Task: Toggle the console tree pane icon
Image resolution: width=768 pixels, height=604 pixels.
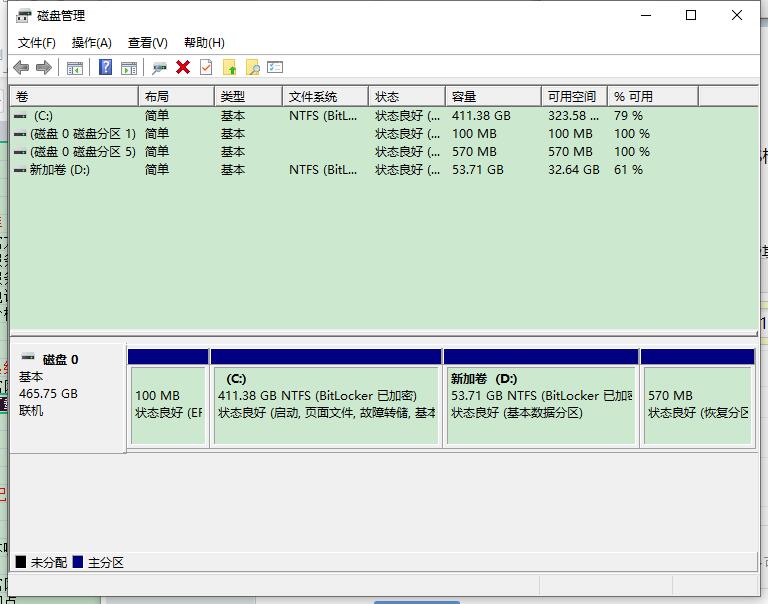Action: pyautogui.click(x=75, y=67)
